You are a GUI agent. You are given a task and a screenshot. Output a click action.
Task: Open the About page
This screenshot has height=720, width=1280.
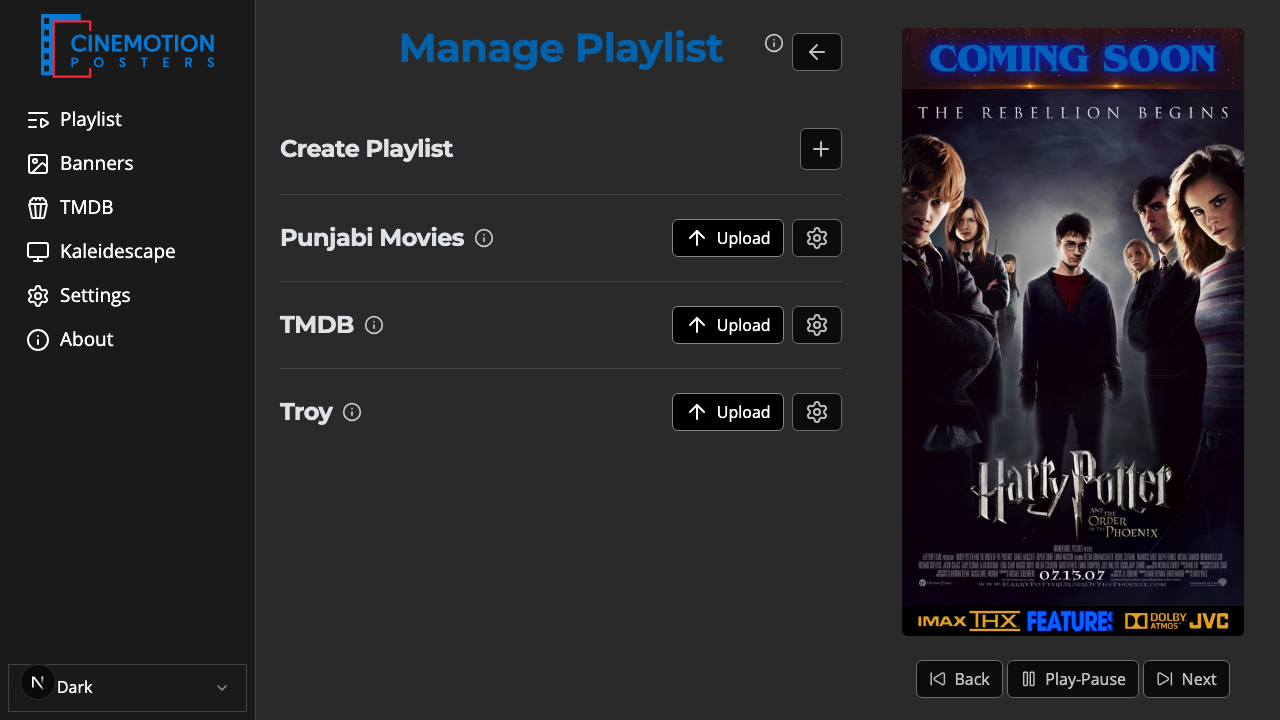[70, 340]
